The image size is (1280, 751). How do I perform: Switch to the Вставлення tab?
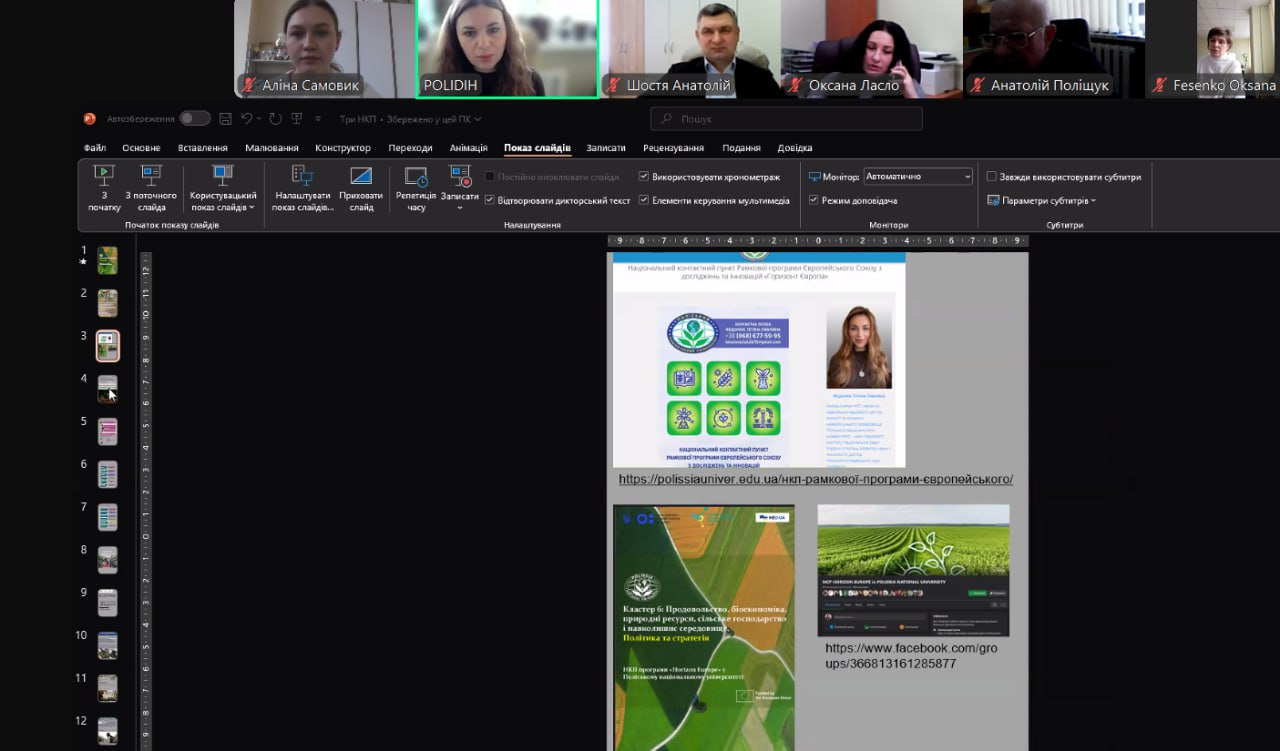pos(203,148)
